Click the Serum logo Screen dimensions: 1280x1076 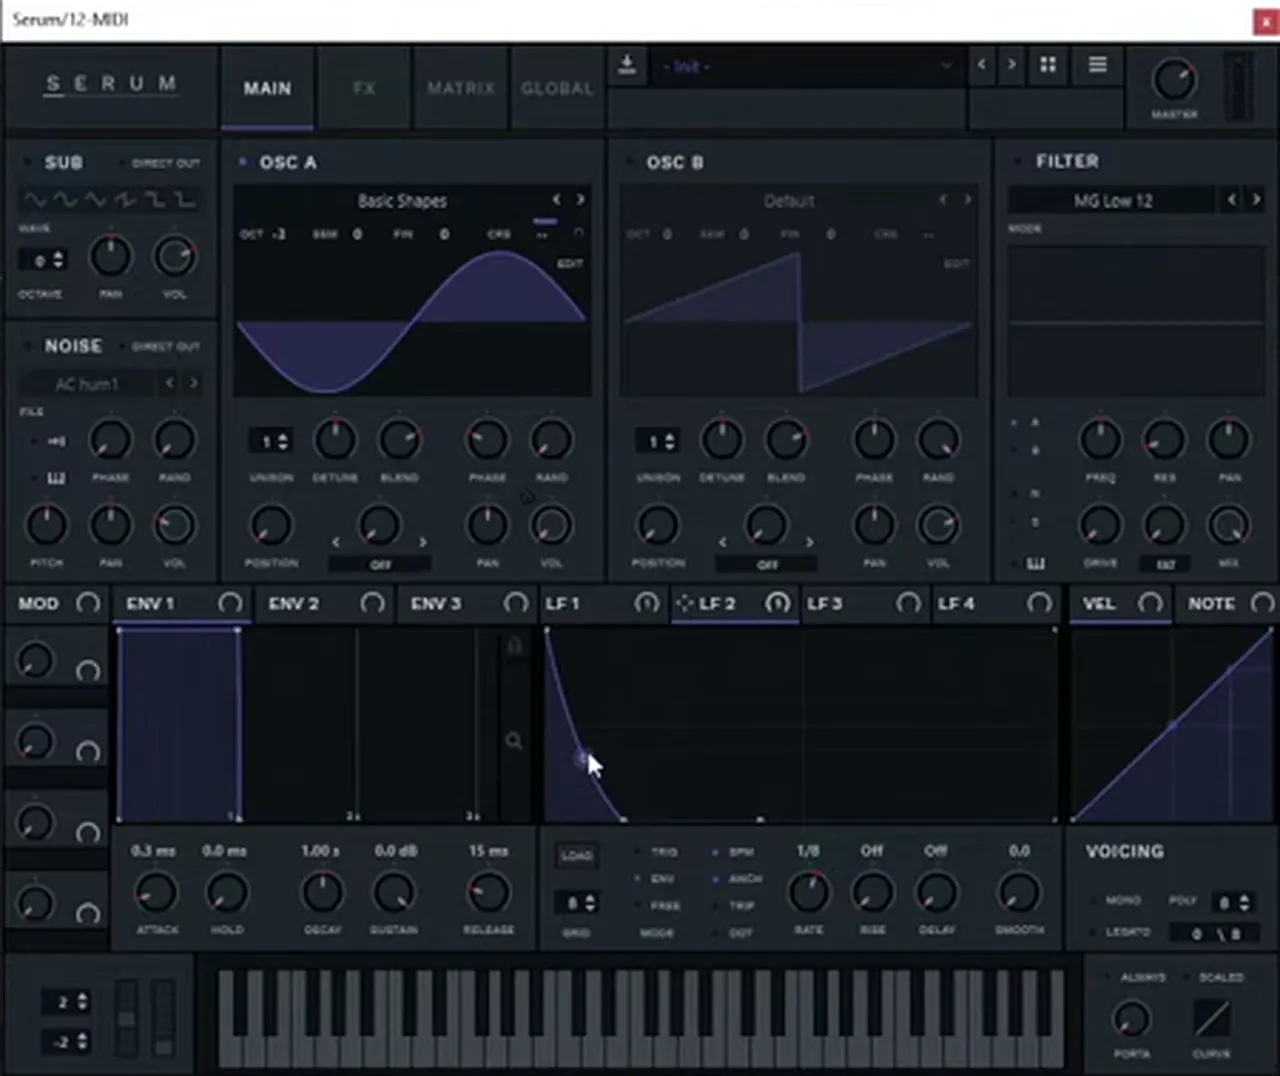coord(110,84)
